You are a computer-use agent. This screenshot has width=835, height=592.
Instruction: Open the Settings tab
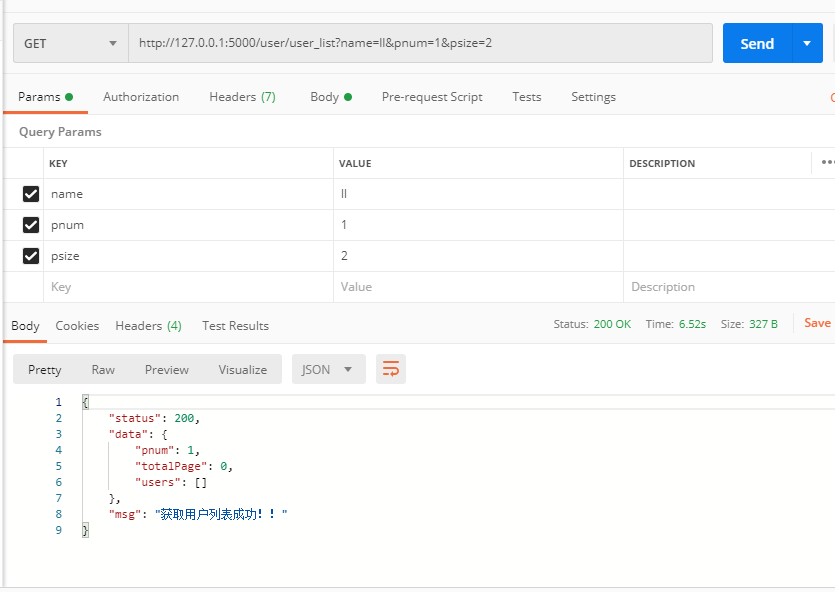[593, 97]
